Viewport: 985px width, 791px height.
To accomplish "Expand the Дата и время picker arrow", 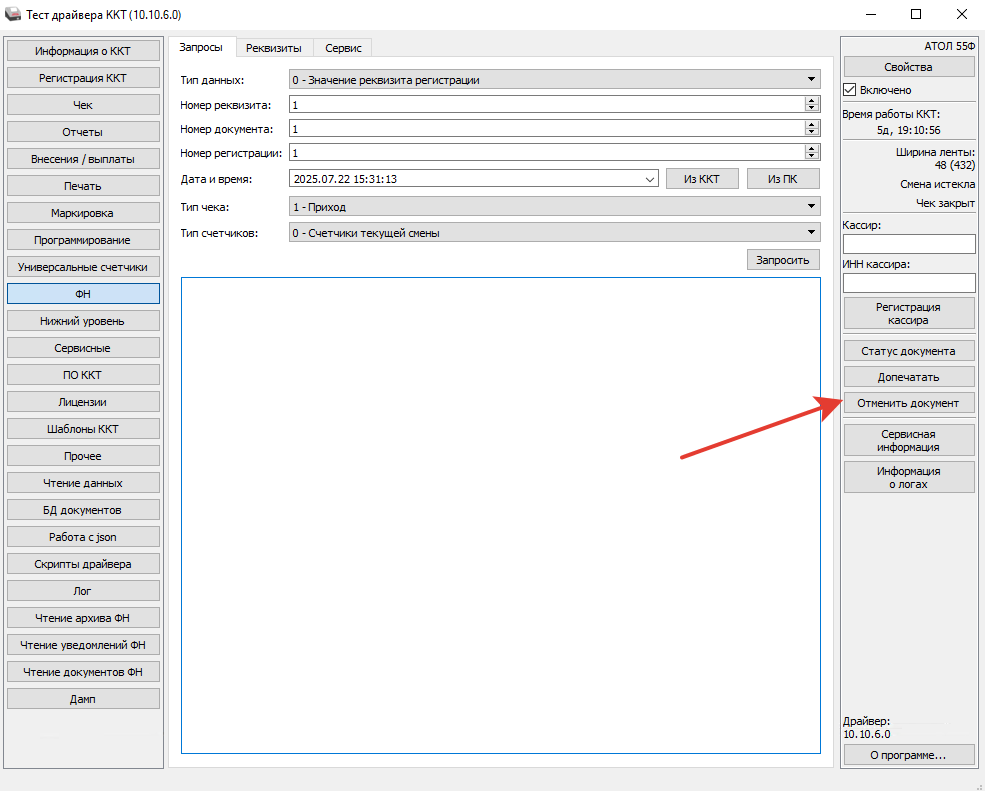I will coord(650,179).
